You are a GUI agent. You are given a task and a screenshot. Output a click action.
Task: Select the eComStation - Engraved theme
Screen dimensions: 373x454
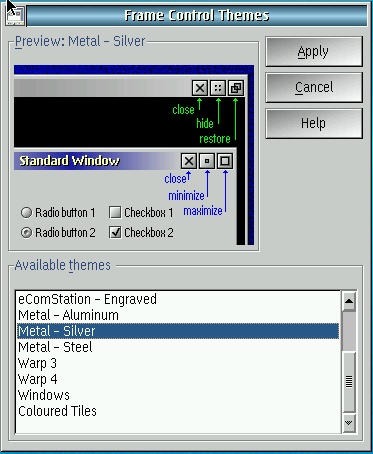(178, 299)
